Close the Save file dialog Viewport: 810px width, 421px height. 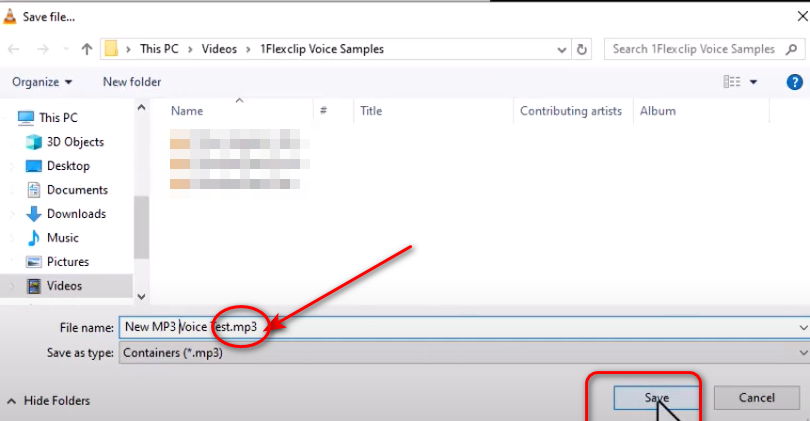[802, 17]
